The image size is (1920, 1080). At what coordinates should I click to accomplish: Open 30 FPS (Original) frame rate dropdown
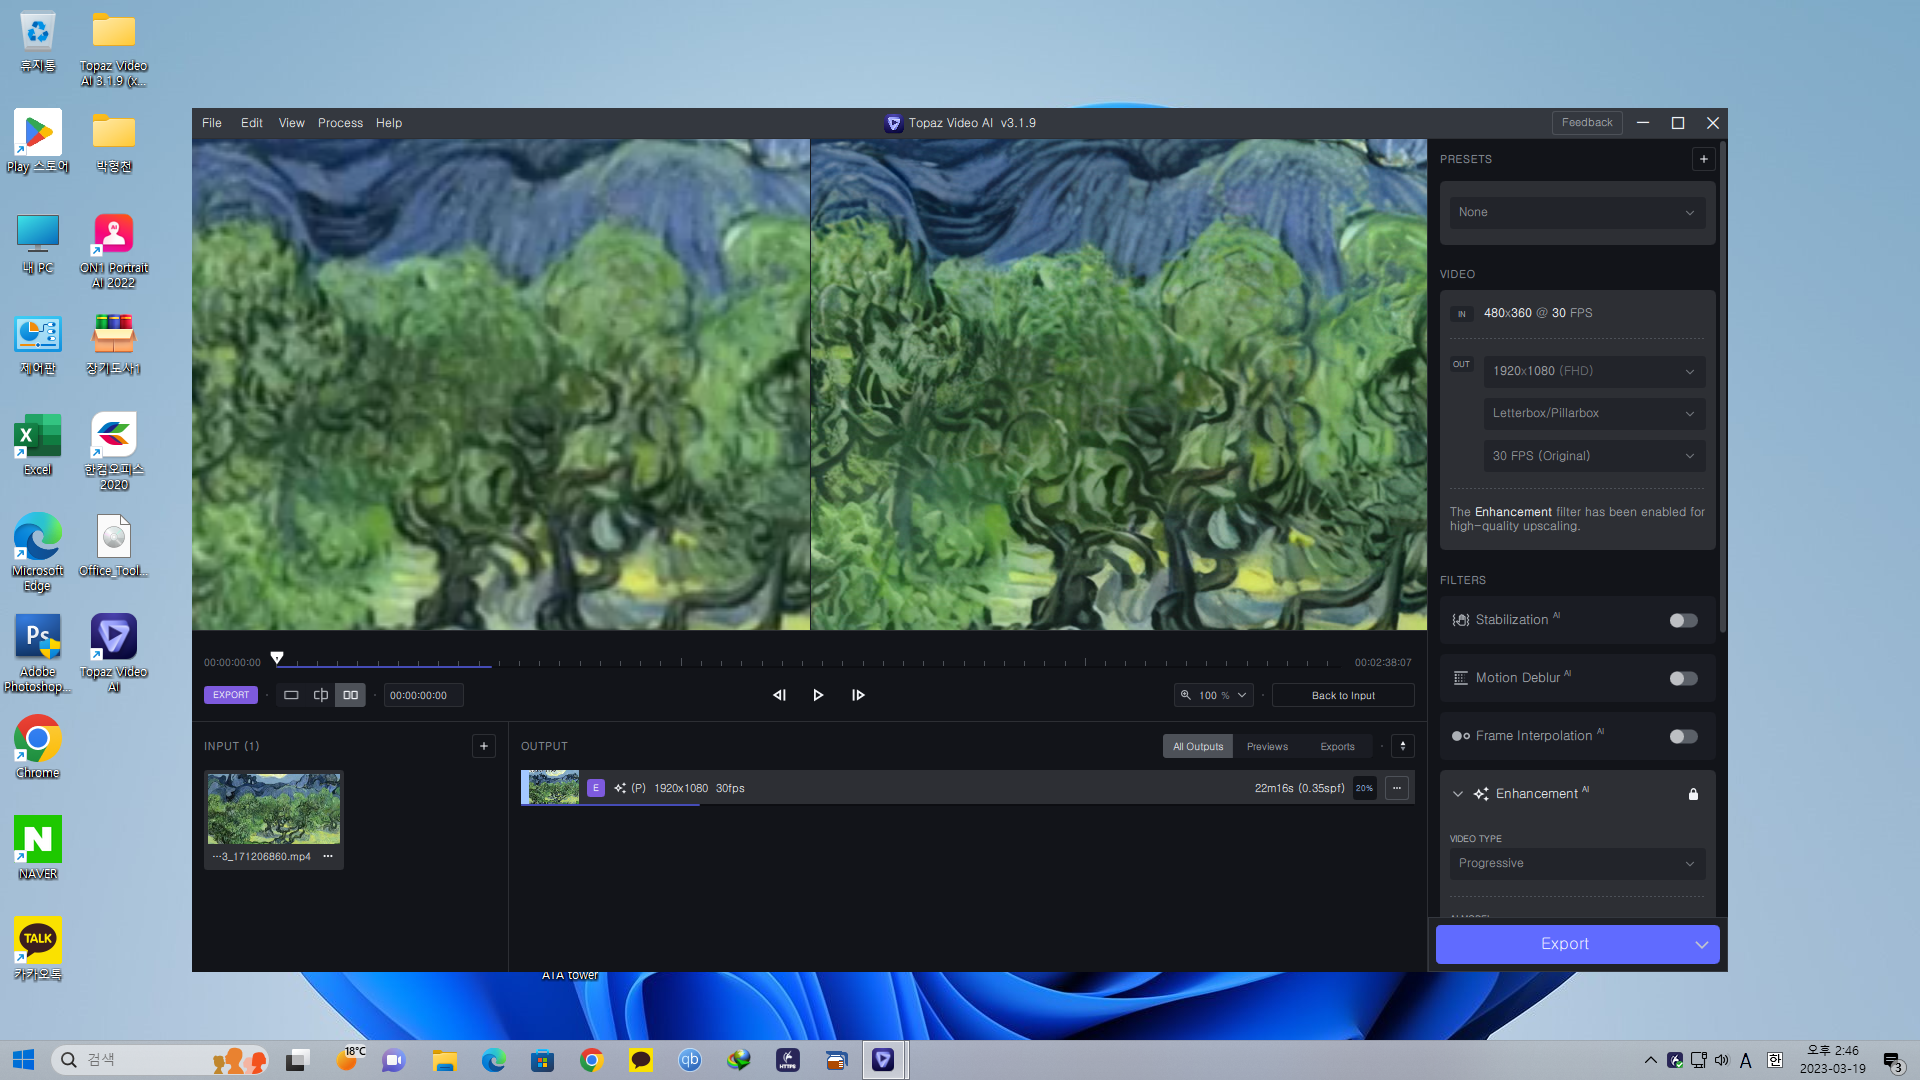pos(1594,456)
